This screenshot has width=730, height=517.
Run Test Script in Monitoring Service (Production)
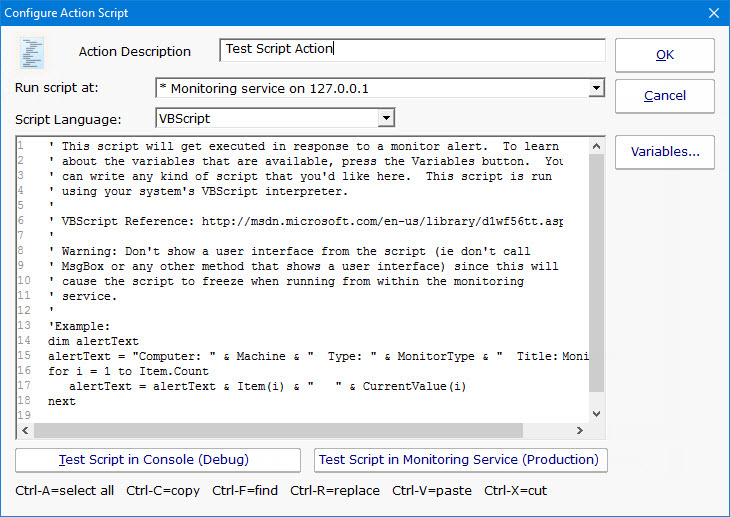(x=461, y=460)
